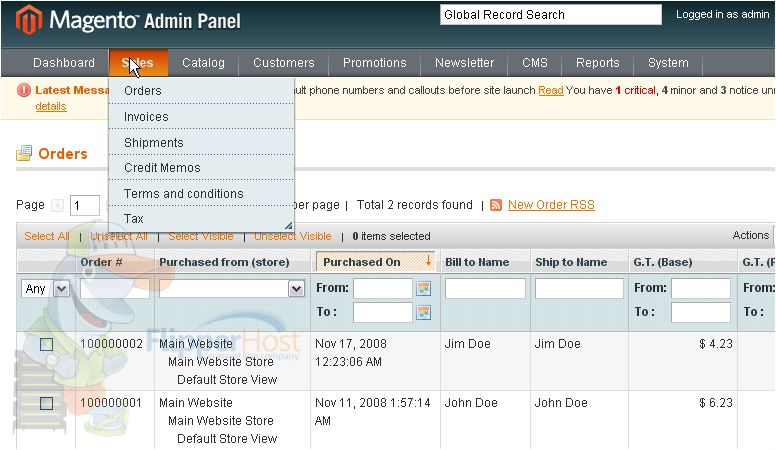This screenshot has width=776, height=450.
Task: Click the New Order RSS feed icon
Action: [496, 205]
